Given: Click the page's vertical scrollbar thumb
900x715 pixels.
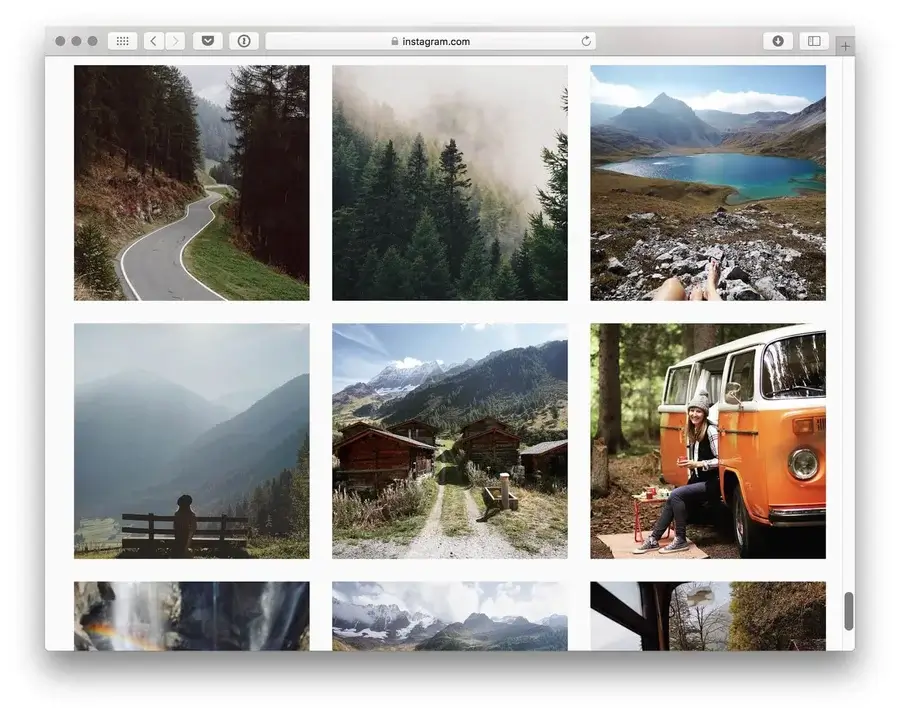Looking at the screenshot, I should [849, 610].
